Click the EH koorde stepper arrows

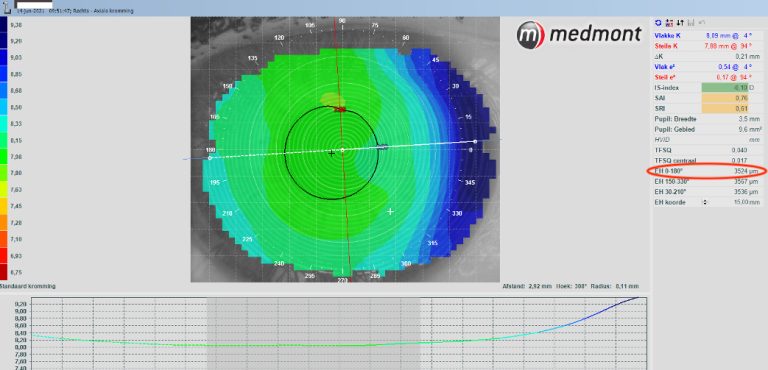pyautogui.click(x=705, y=202)
